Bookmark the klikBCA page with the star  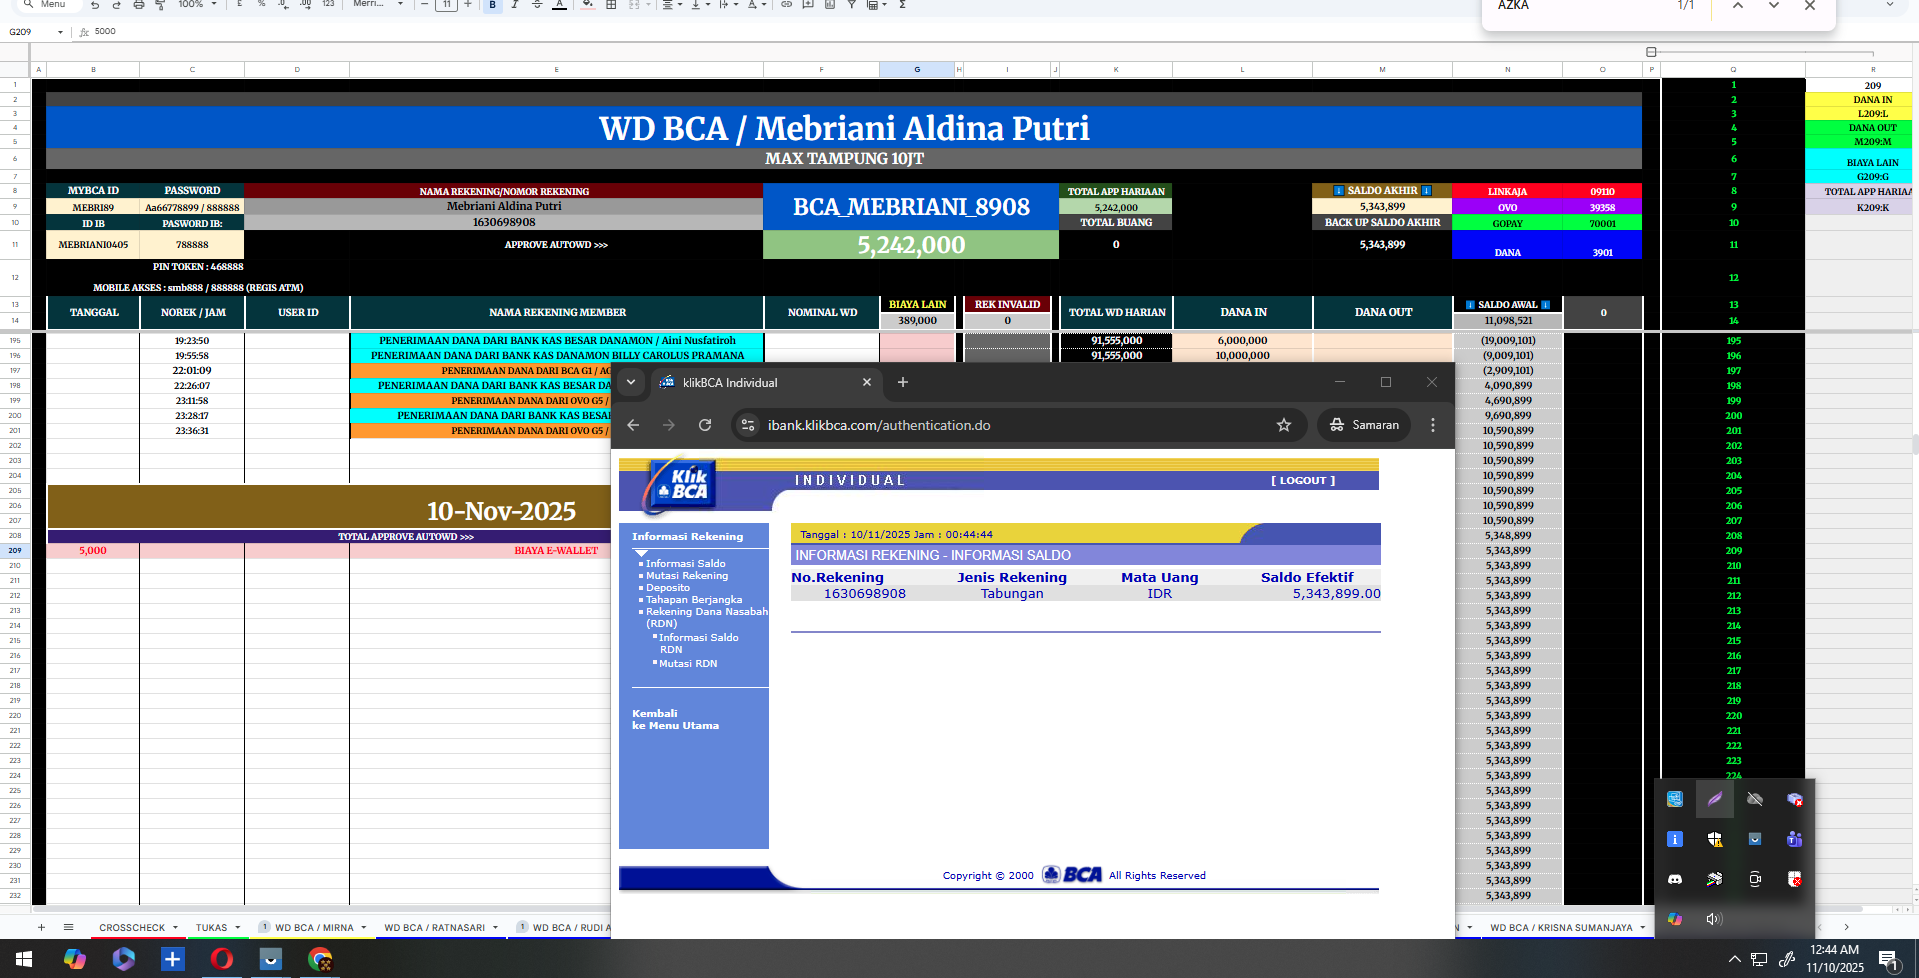coord(1284,425)
